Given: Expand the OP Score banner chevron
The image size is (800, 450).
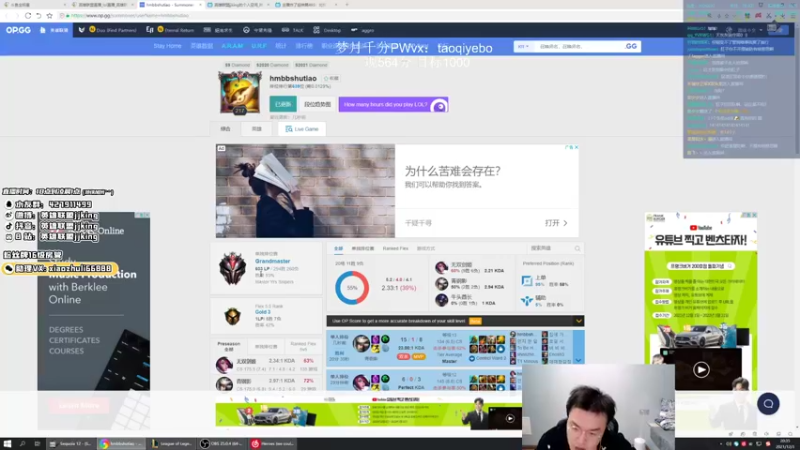Looking at the screenshot, I should pyautogui.click(x=579, y=321).
